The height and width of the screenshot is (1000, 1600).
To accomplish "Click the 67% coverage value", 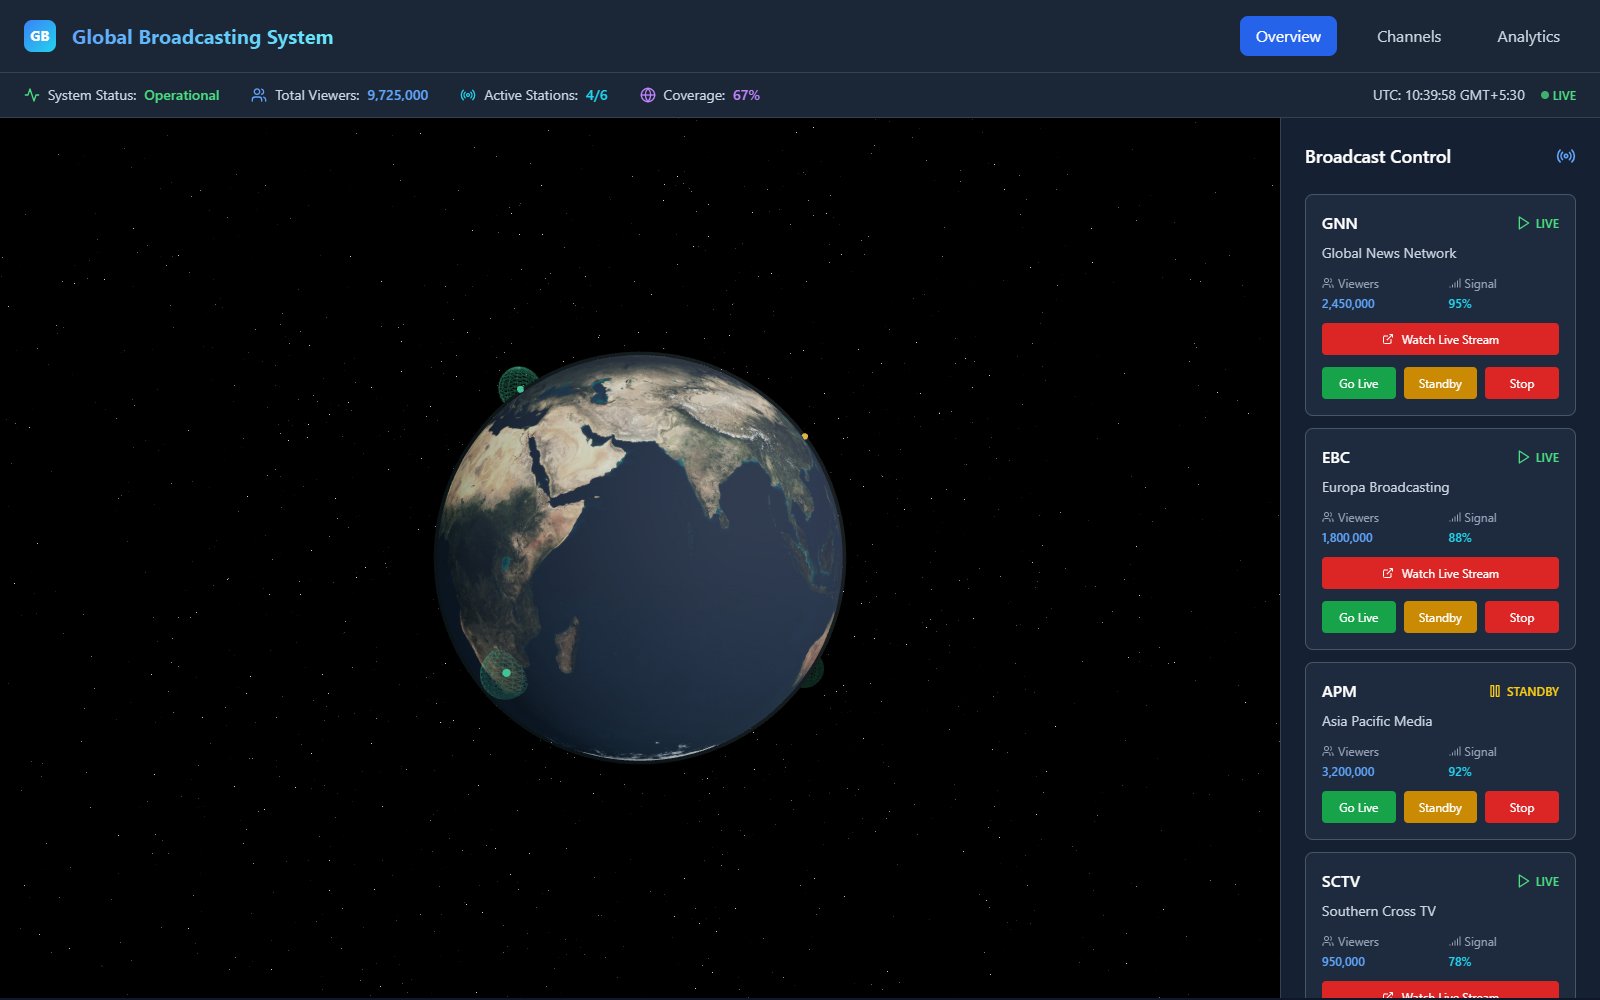I will [x=746, y=95].
